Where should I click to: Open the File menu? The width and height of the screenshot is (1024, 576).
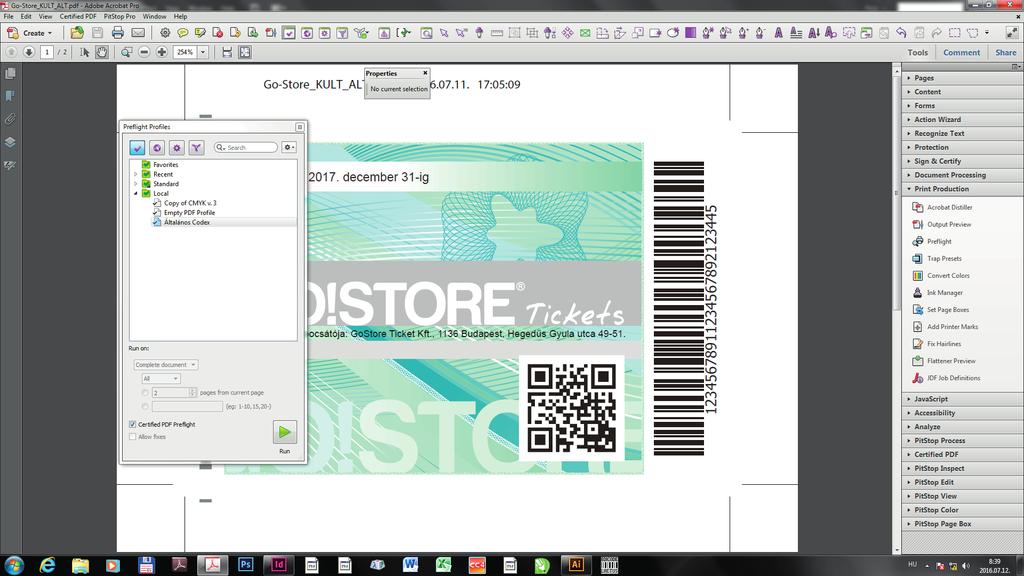pyautogui.click(x=8, y=16)
